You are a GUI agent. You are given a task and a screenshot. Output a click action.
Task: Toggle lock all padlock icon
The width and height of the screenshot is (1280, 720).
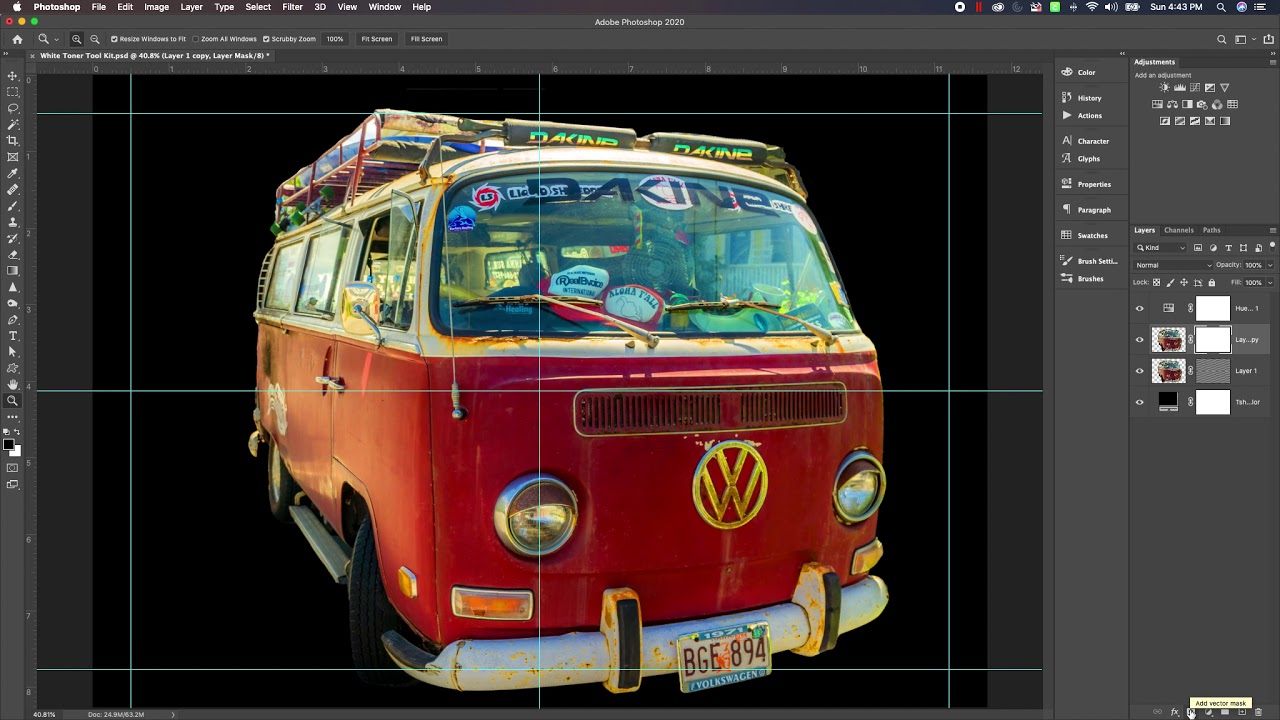point(1211,282)
